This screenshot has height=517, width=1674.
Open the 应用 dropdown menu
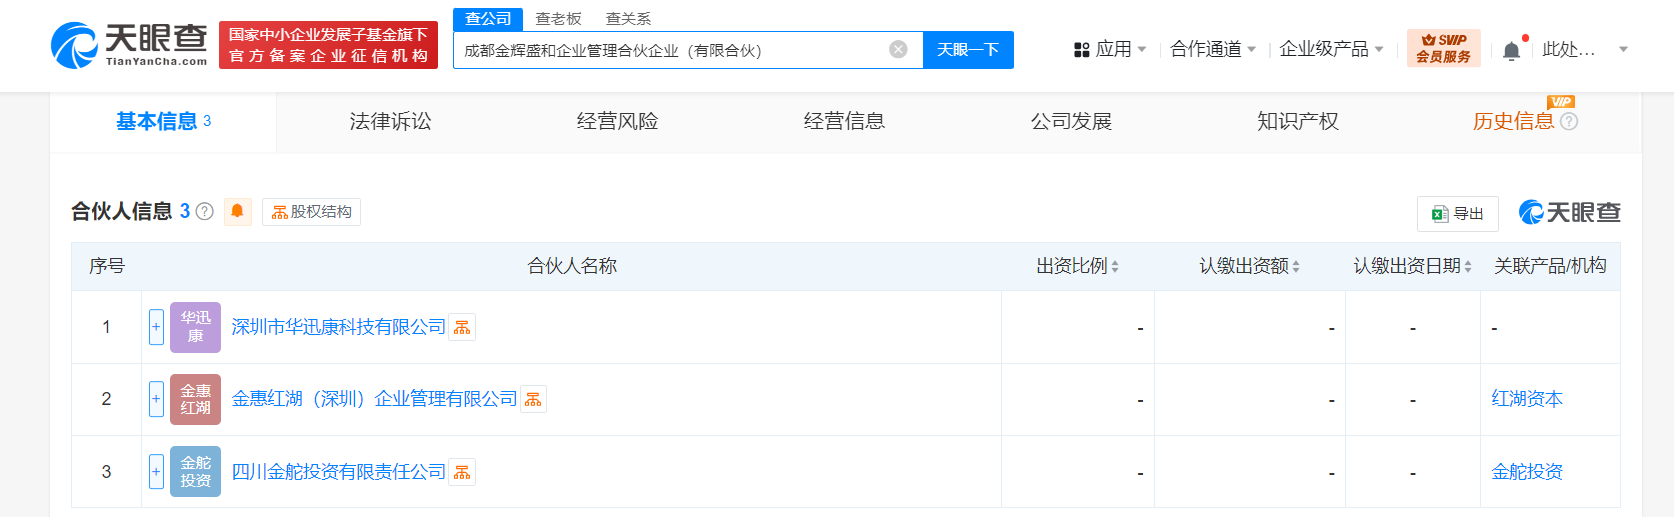click(x=1110, y=49)
